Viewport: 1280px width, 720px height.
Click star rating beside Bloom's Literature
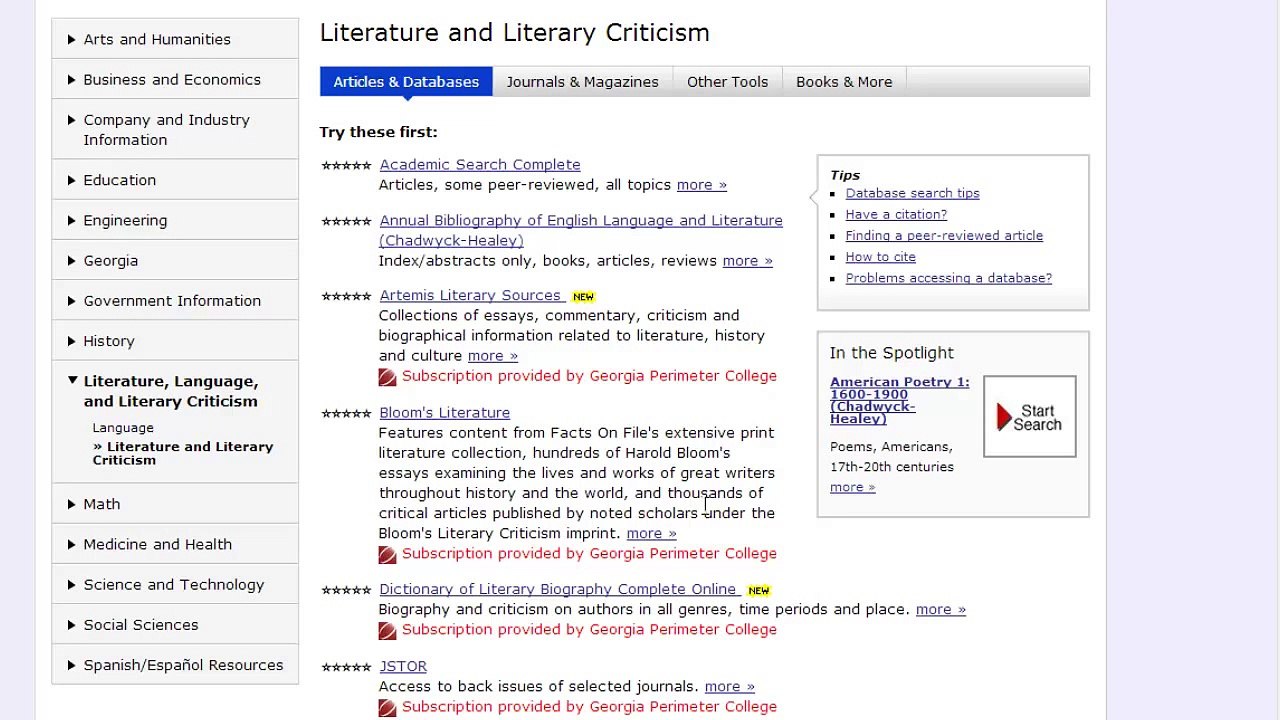(346, 413)
